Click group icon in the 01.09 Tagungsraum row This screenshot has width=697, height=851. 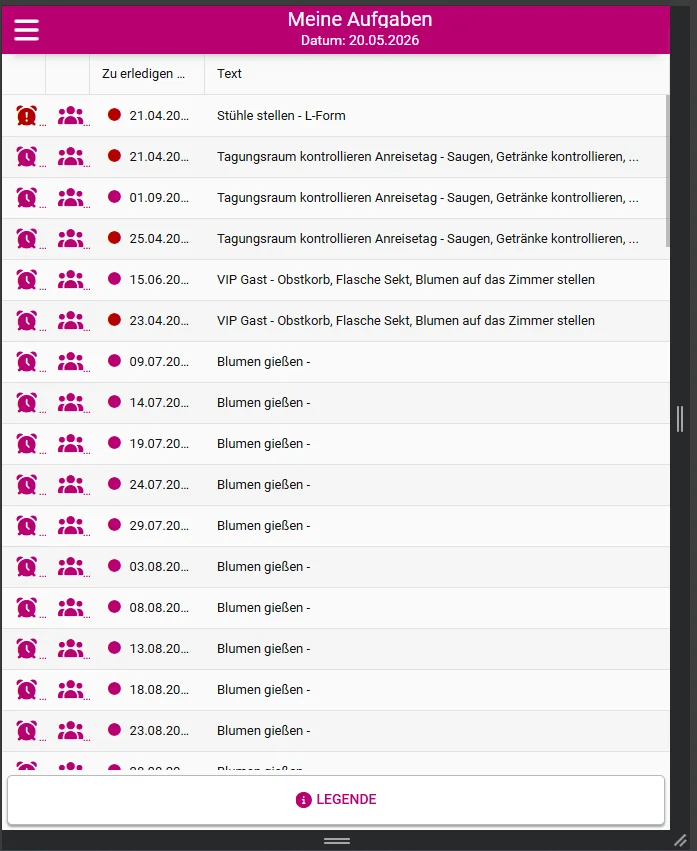point(71,198)
